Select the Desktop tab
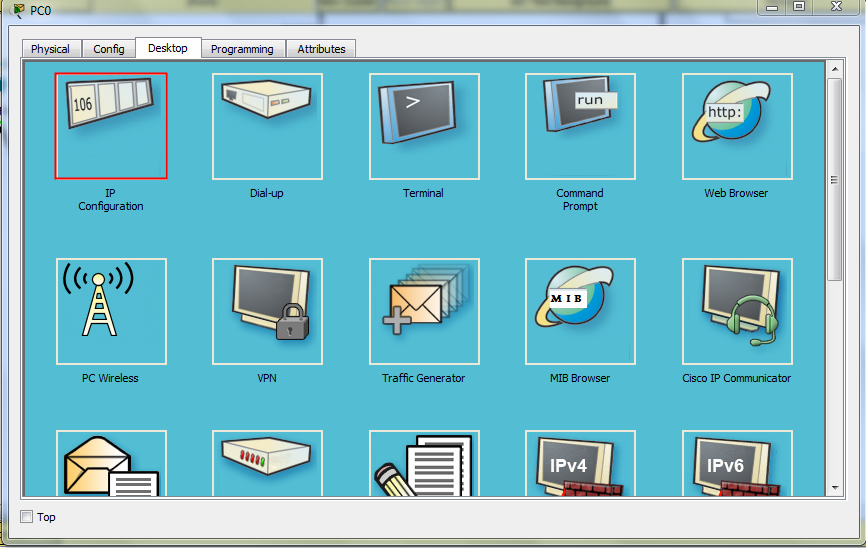The width and height of the screenshot is (866, 548). point(168,48)
